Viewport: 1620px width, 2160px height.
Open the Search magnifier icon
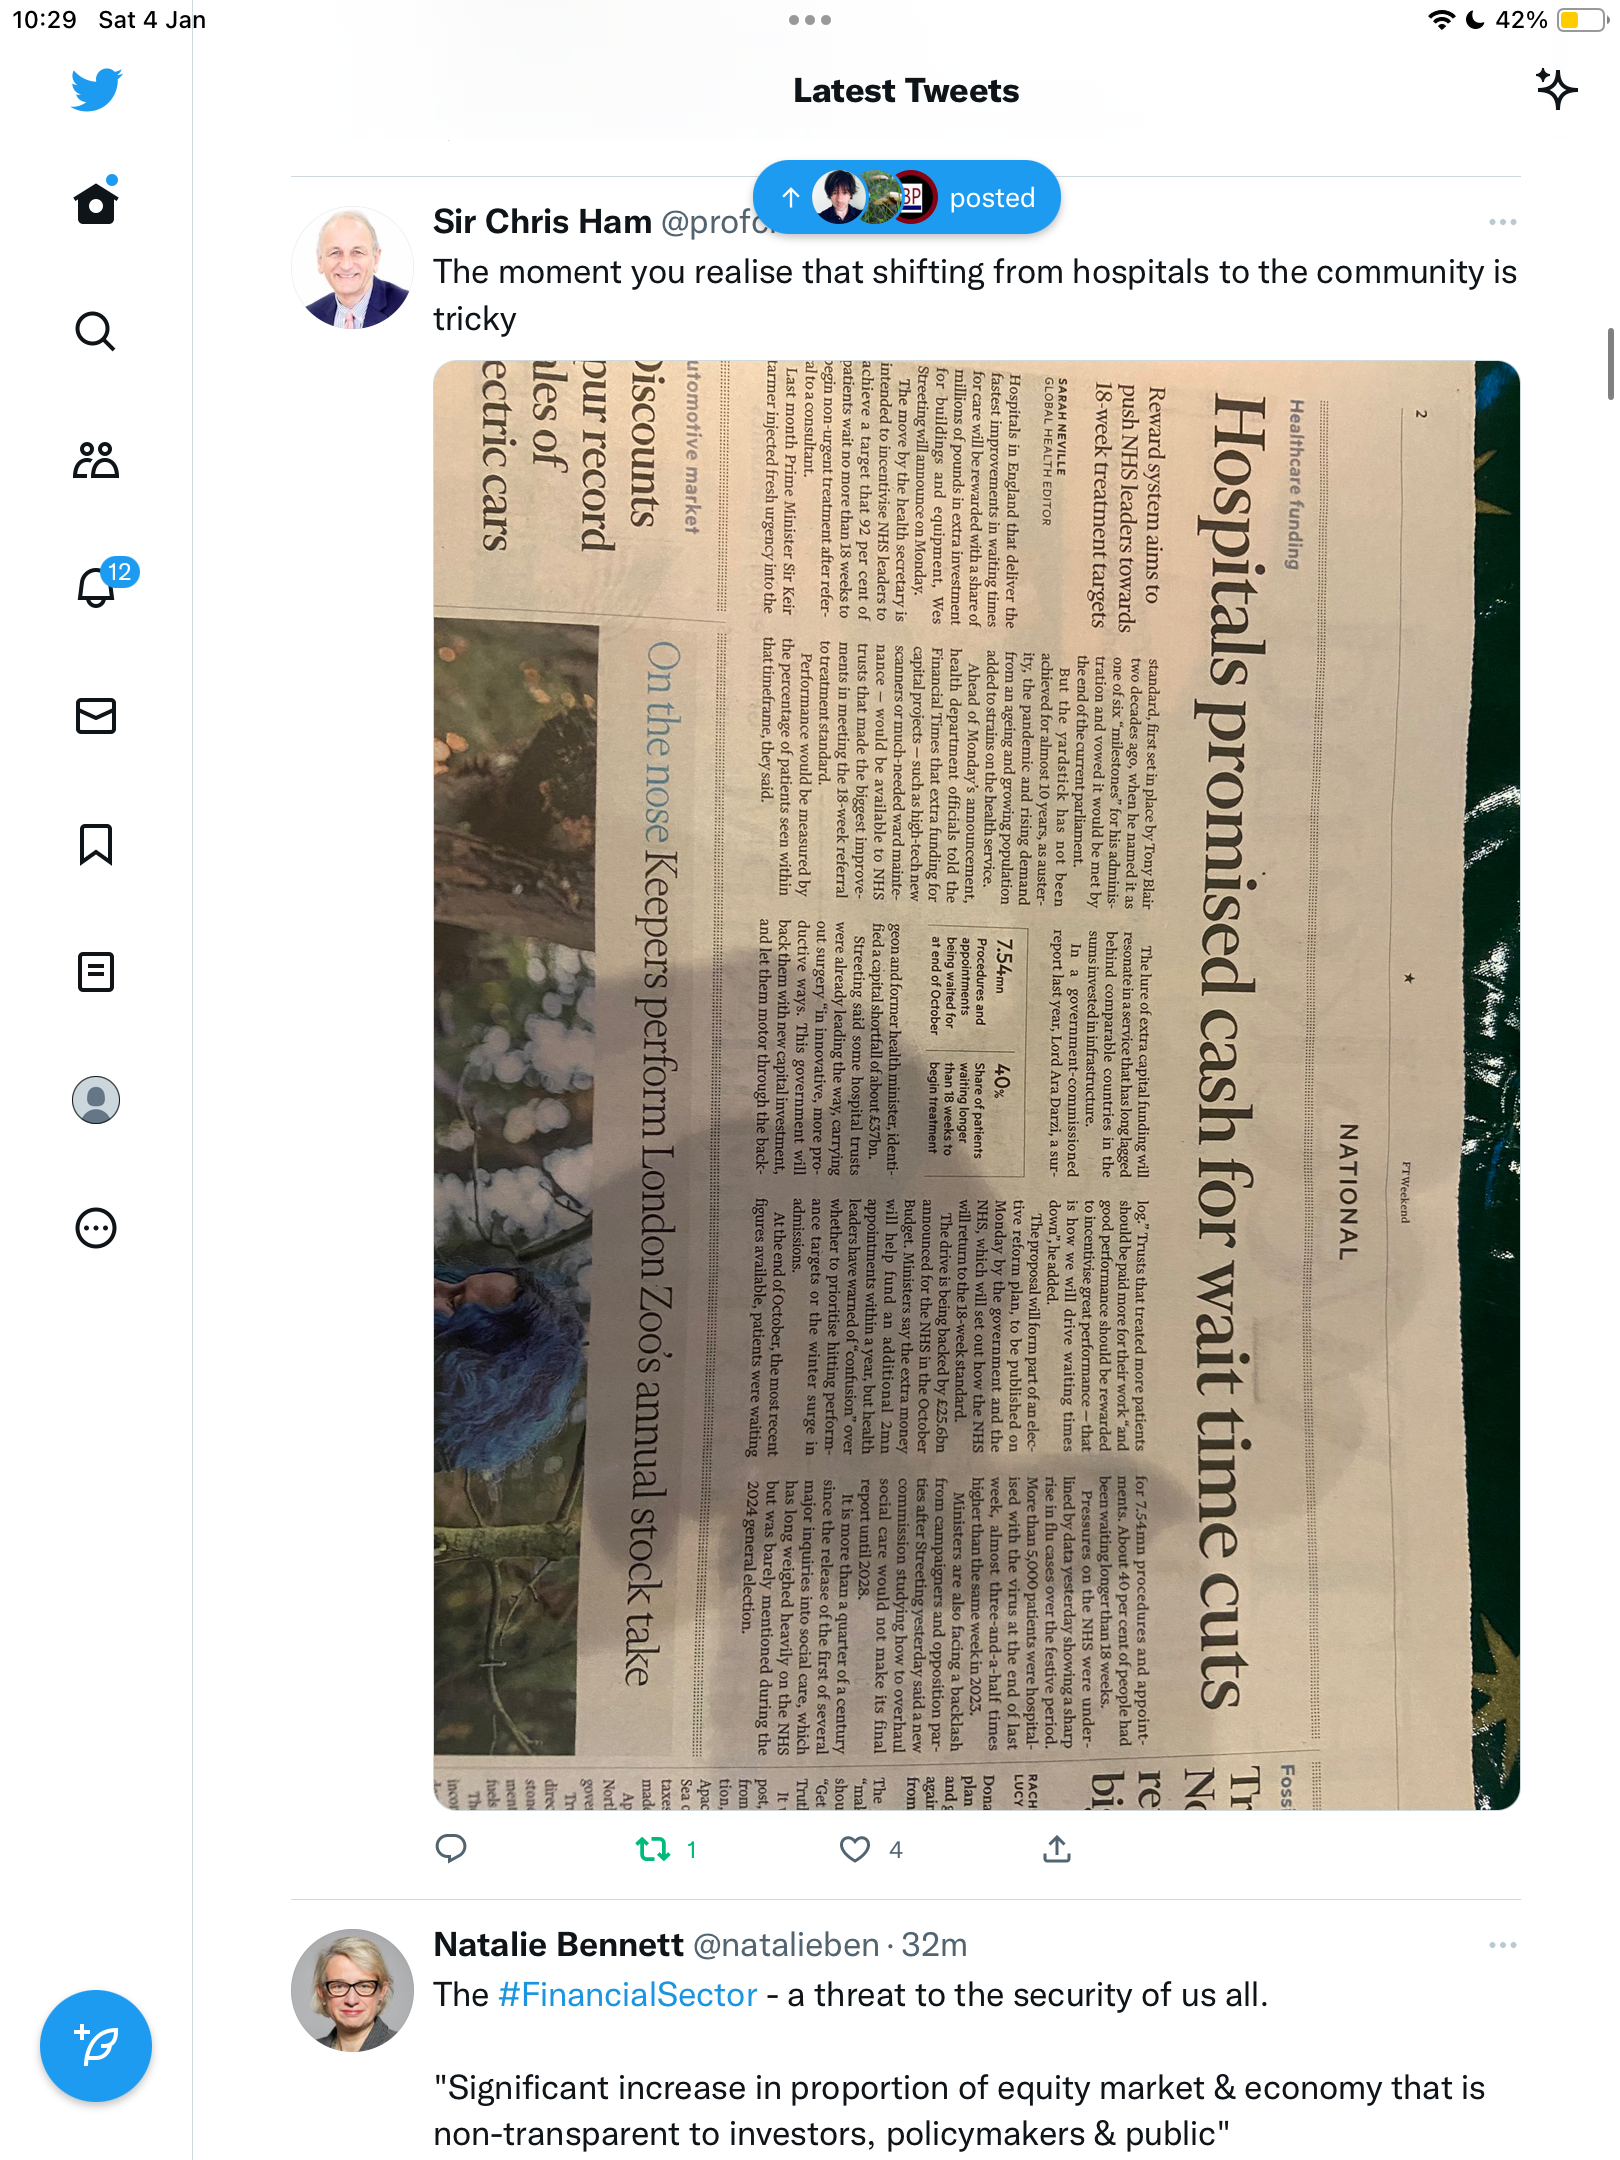point(96,331)
